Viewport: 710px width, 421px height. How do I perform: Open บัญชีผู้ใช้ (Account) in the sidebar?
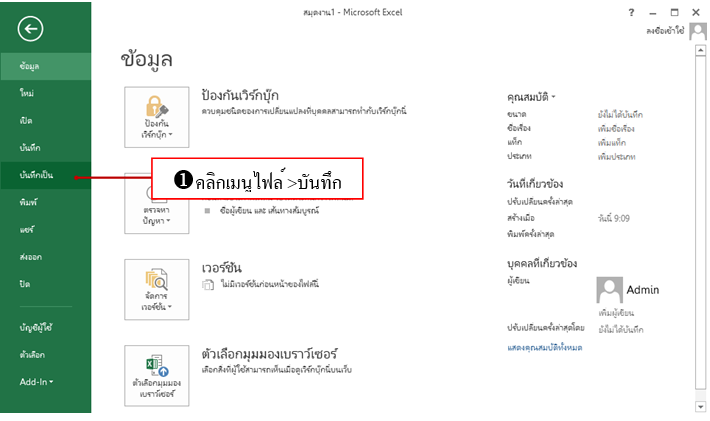tap(45, 327)
